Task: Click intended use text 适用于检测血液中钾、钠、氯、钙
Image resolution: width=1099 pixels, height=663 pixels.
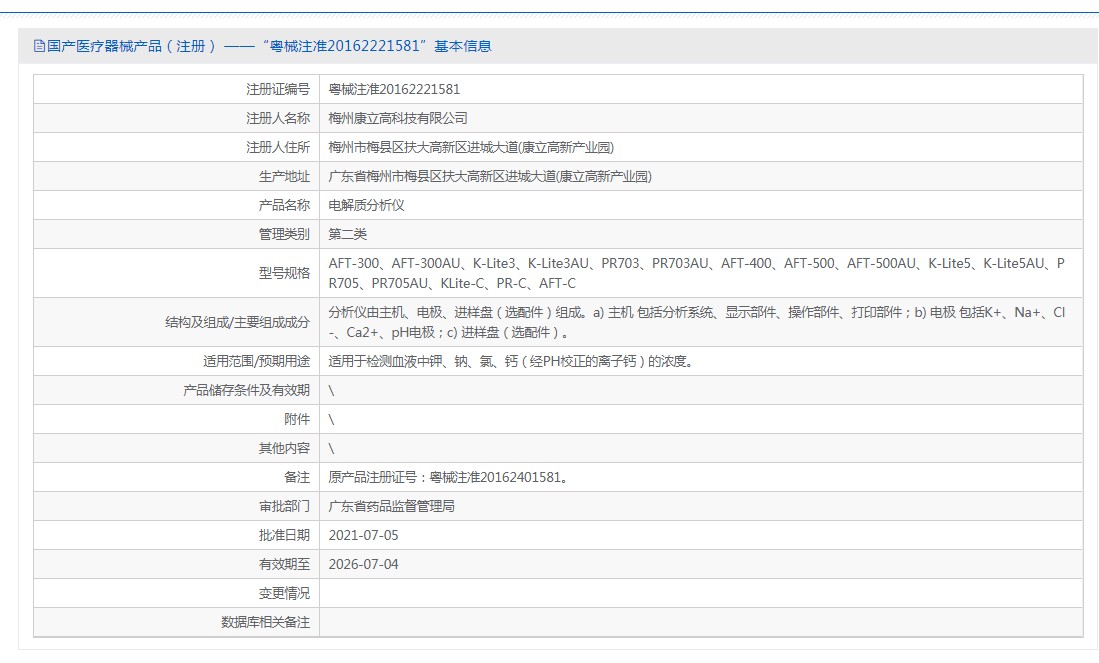Action: (510, 362)
